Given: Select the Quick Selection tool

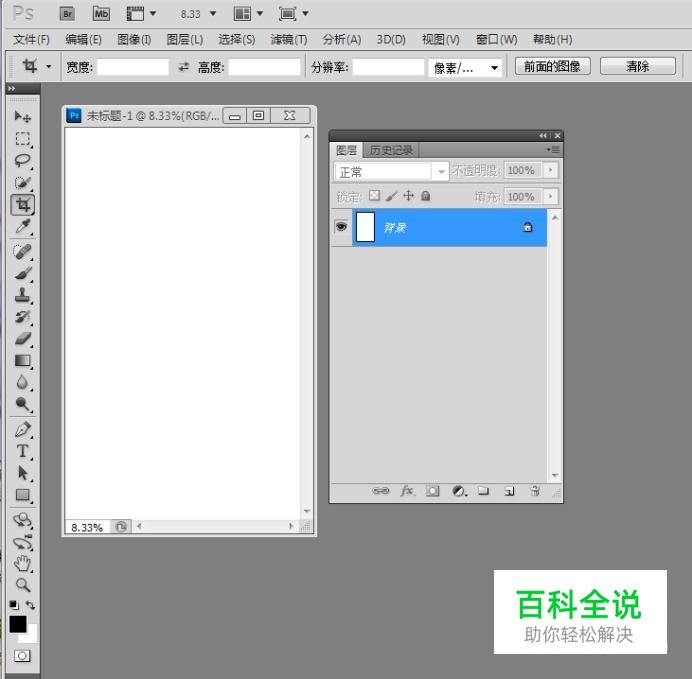Looking at the screenshot, I should click(x=23, y=182).
